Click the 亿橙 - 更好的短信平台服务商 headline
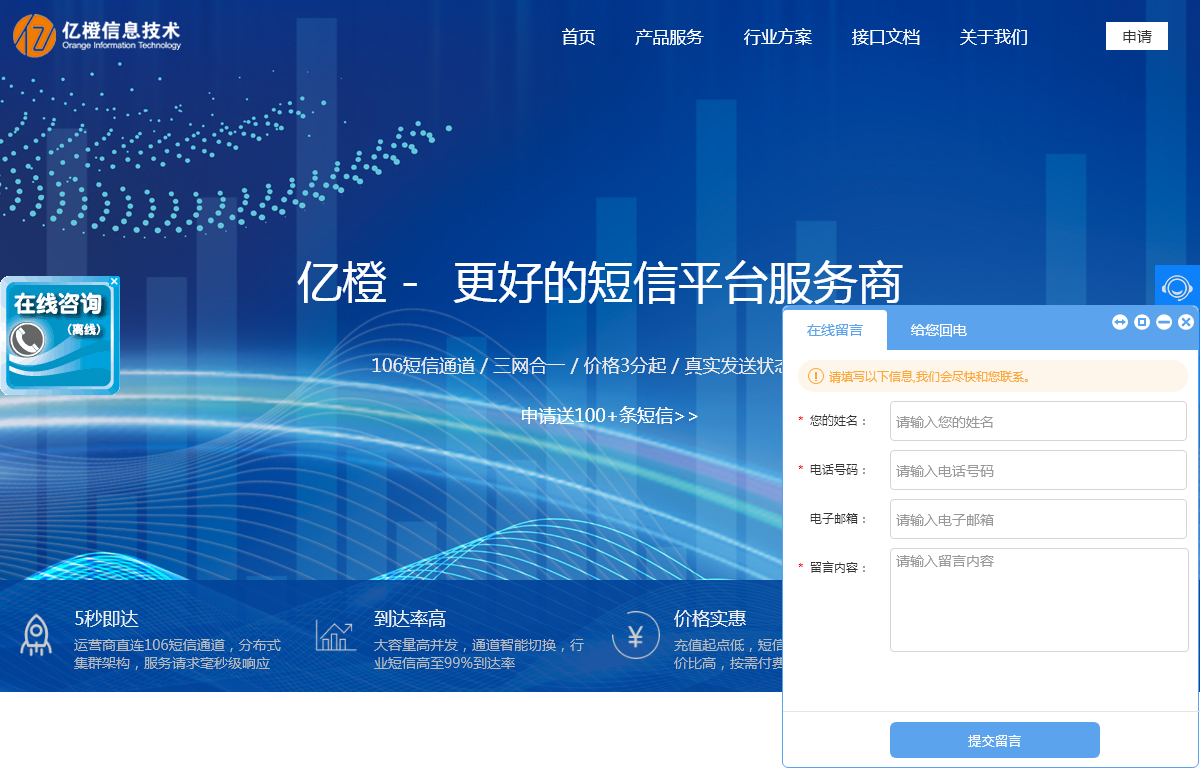 (600, 283)
